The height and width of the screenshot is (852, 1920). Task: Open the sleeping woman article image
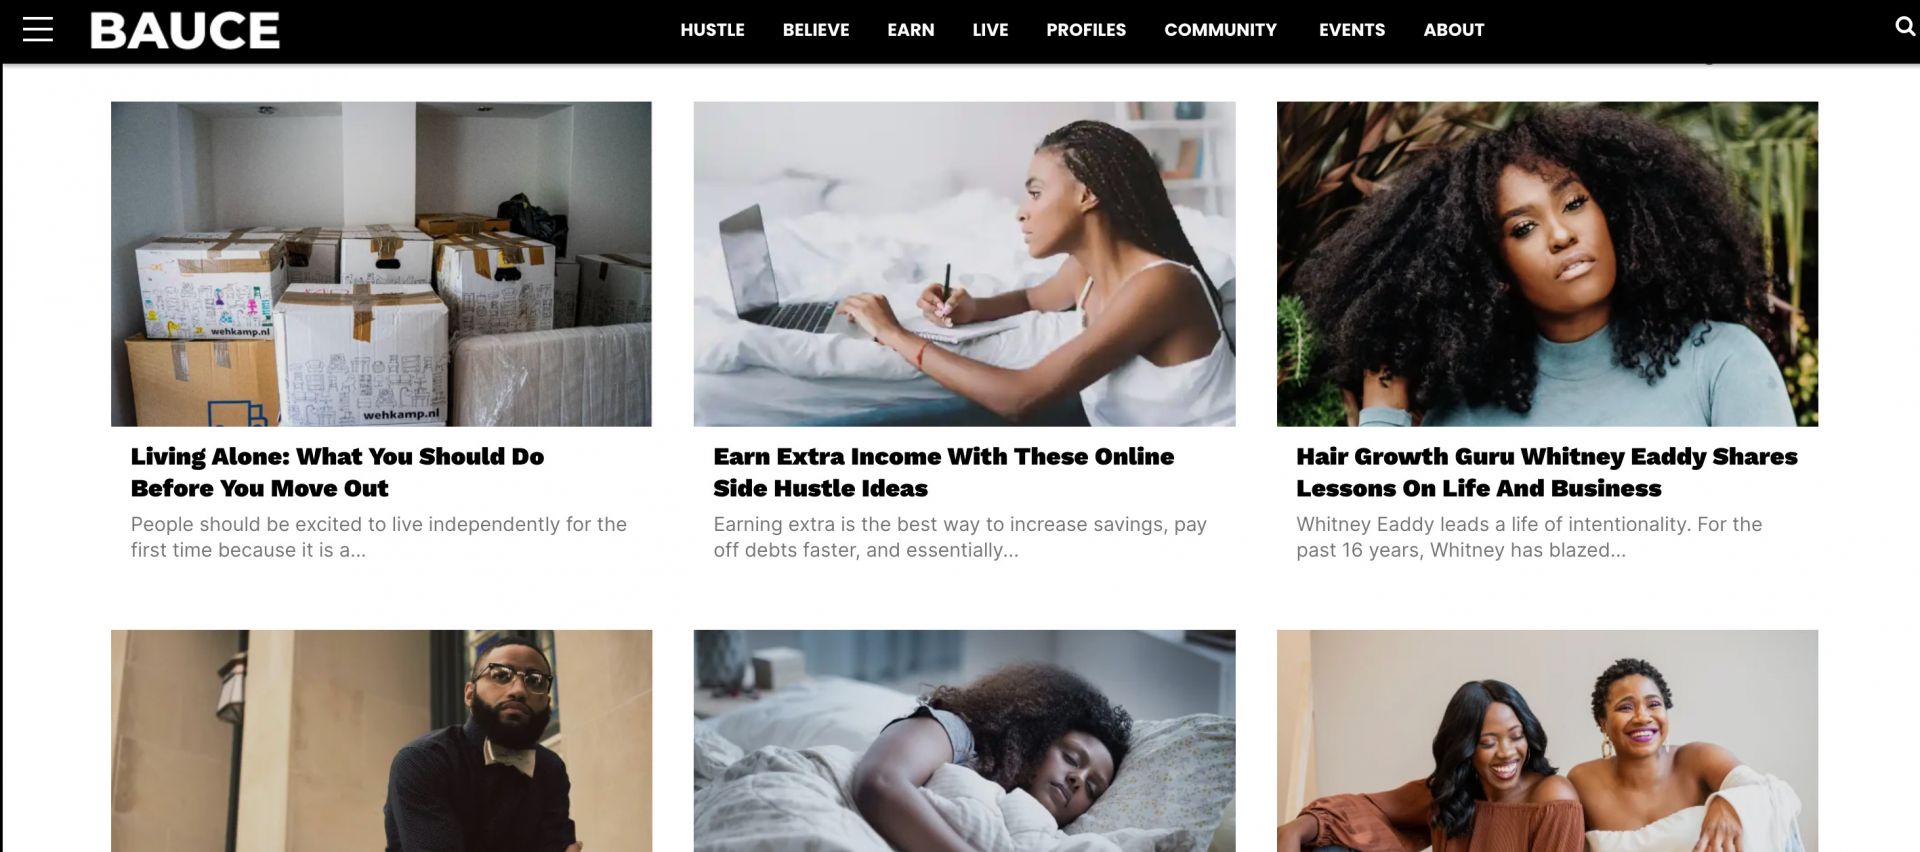coord(964,741)
